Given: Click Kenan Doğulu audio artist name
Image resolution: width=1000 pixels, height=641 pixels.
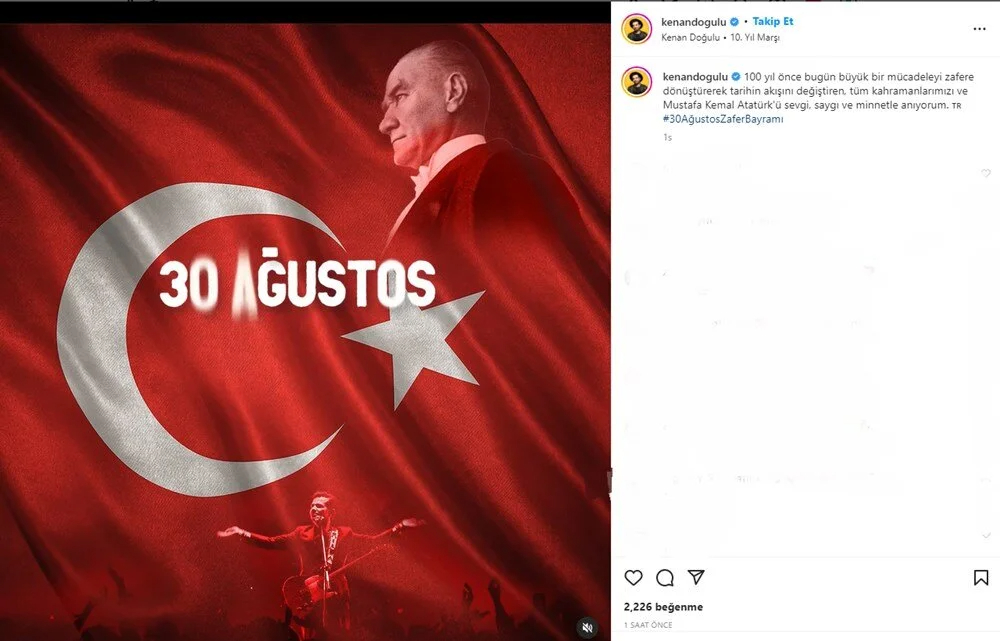Looking at the screenshot, I should [690, 38].
